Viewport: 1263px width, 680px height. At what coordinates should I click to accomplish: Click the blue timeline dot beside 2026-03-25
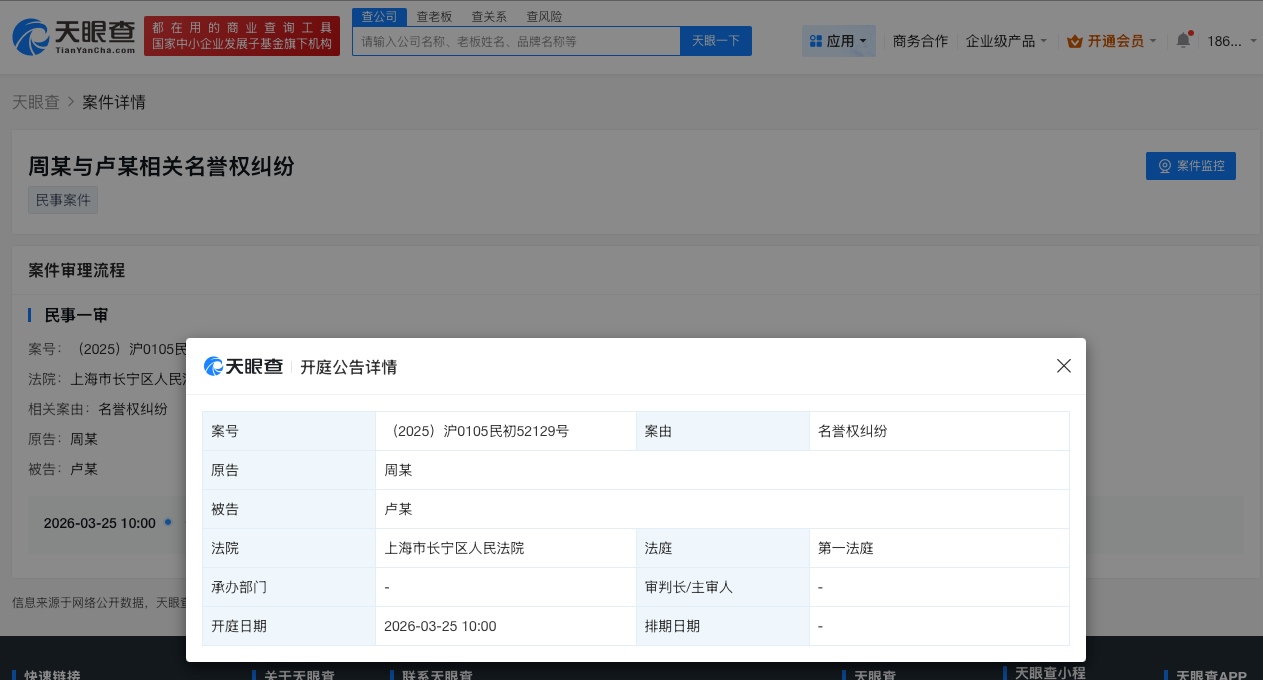point(168,522)
